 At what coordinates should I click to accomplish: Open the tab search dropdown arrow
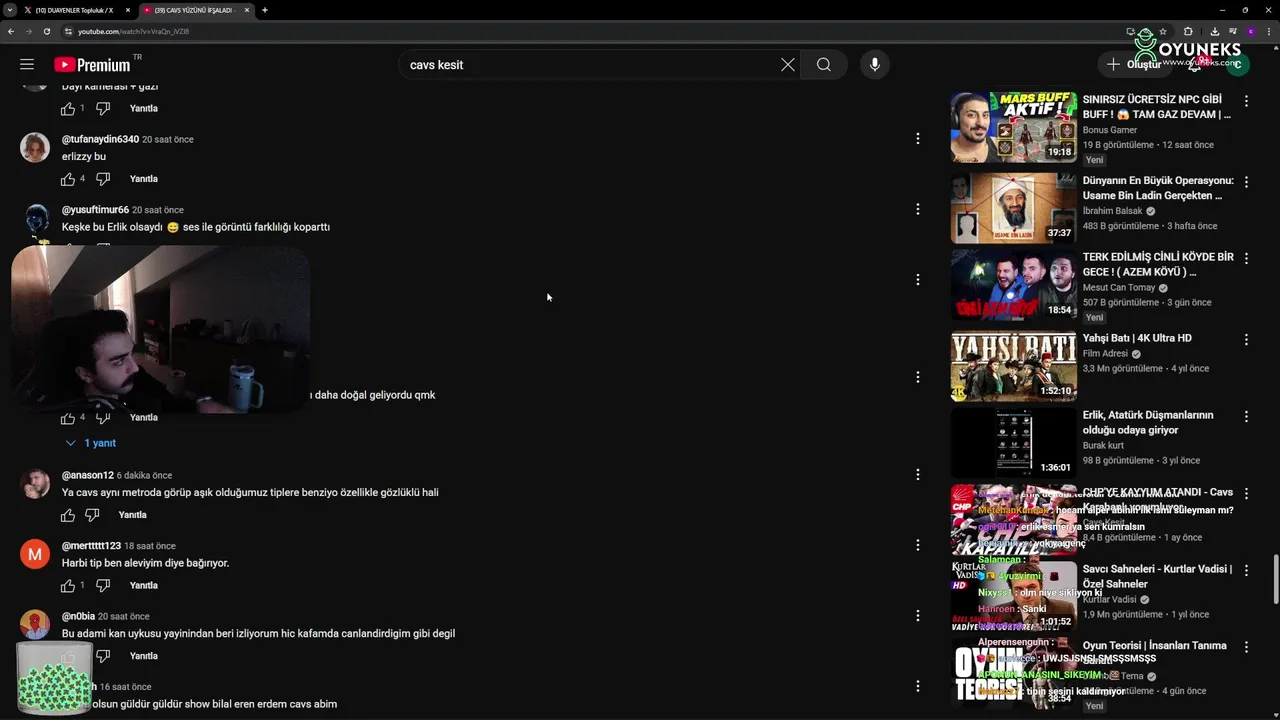coord(9,10)
